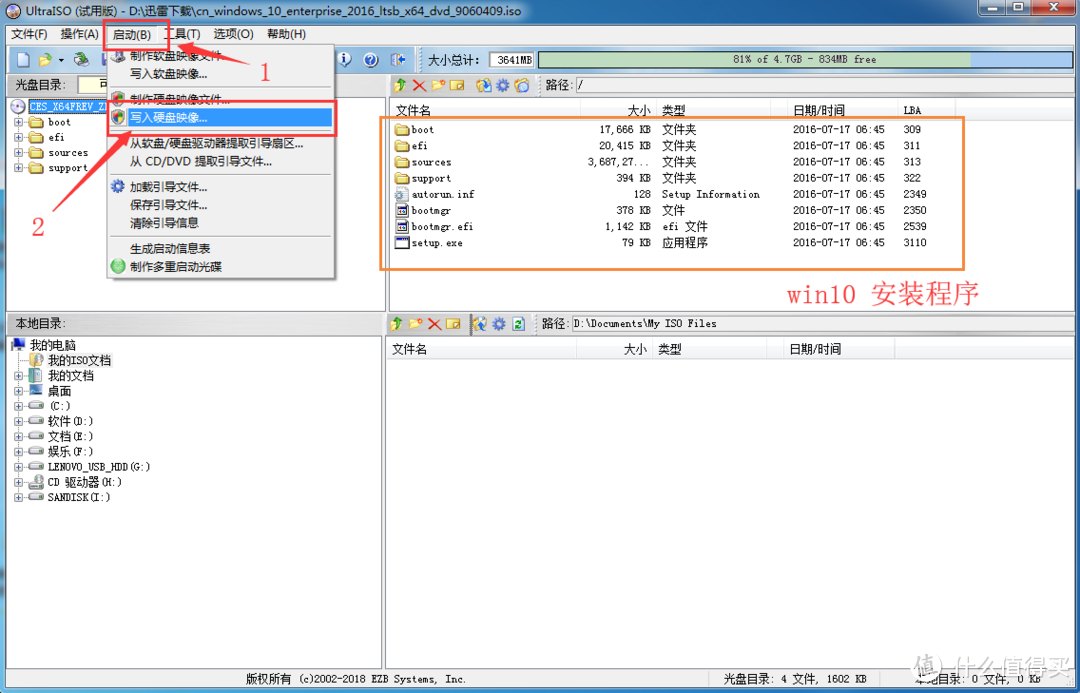This screenshot has width=1080, height=693.
Task: Expand 桌面 in local tree
Action: [19, 391]
